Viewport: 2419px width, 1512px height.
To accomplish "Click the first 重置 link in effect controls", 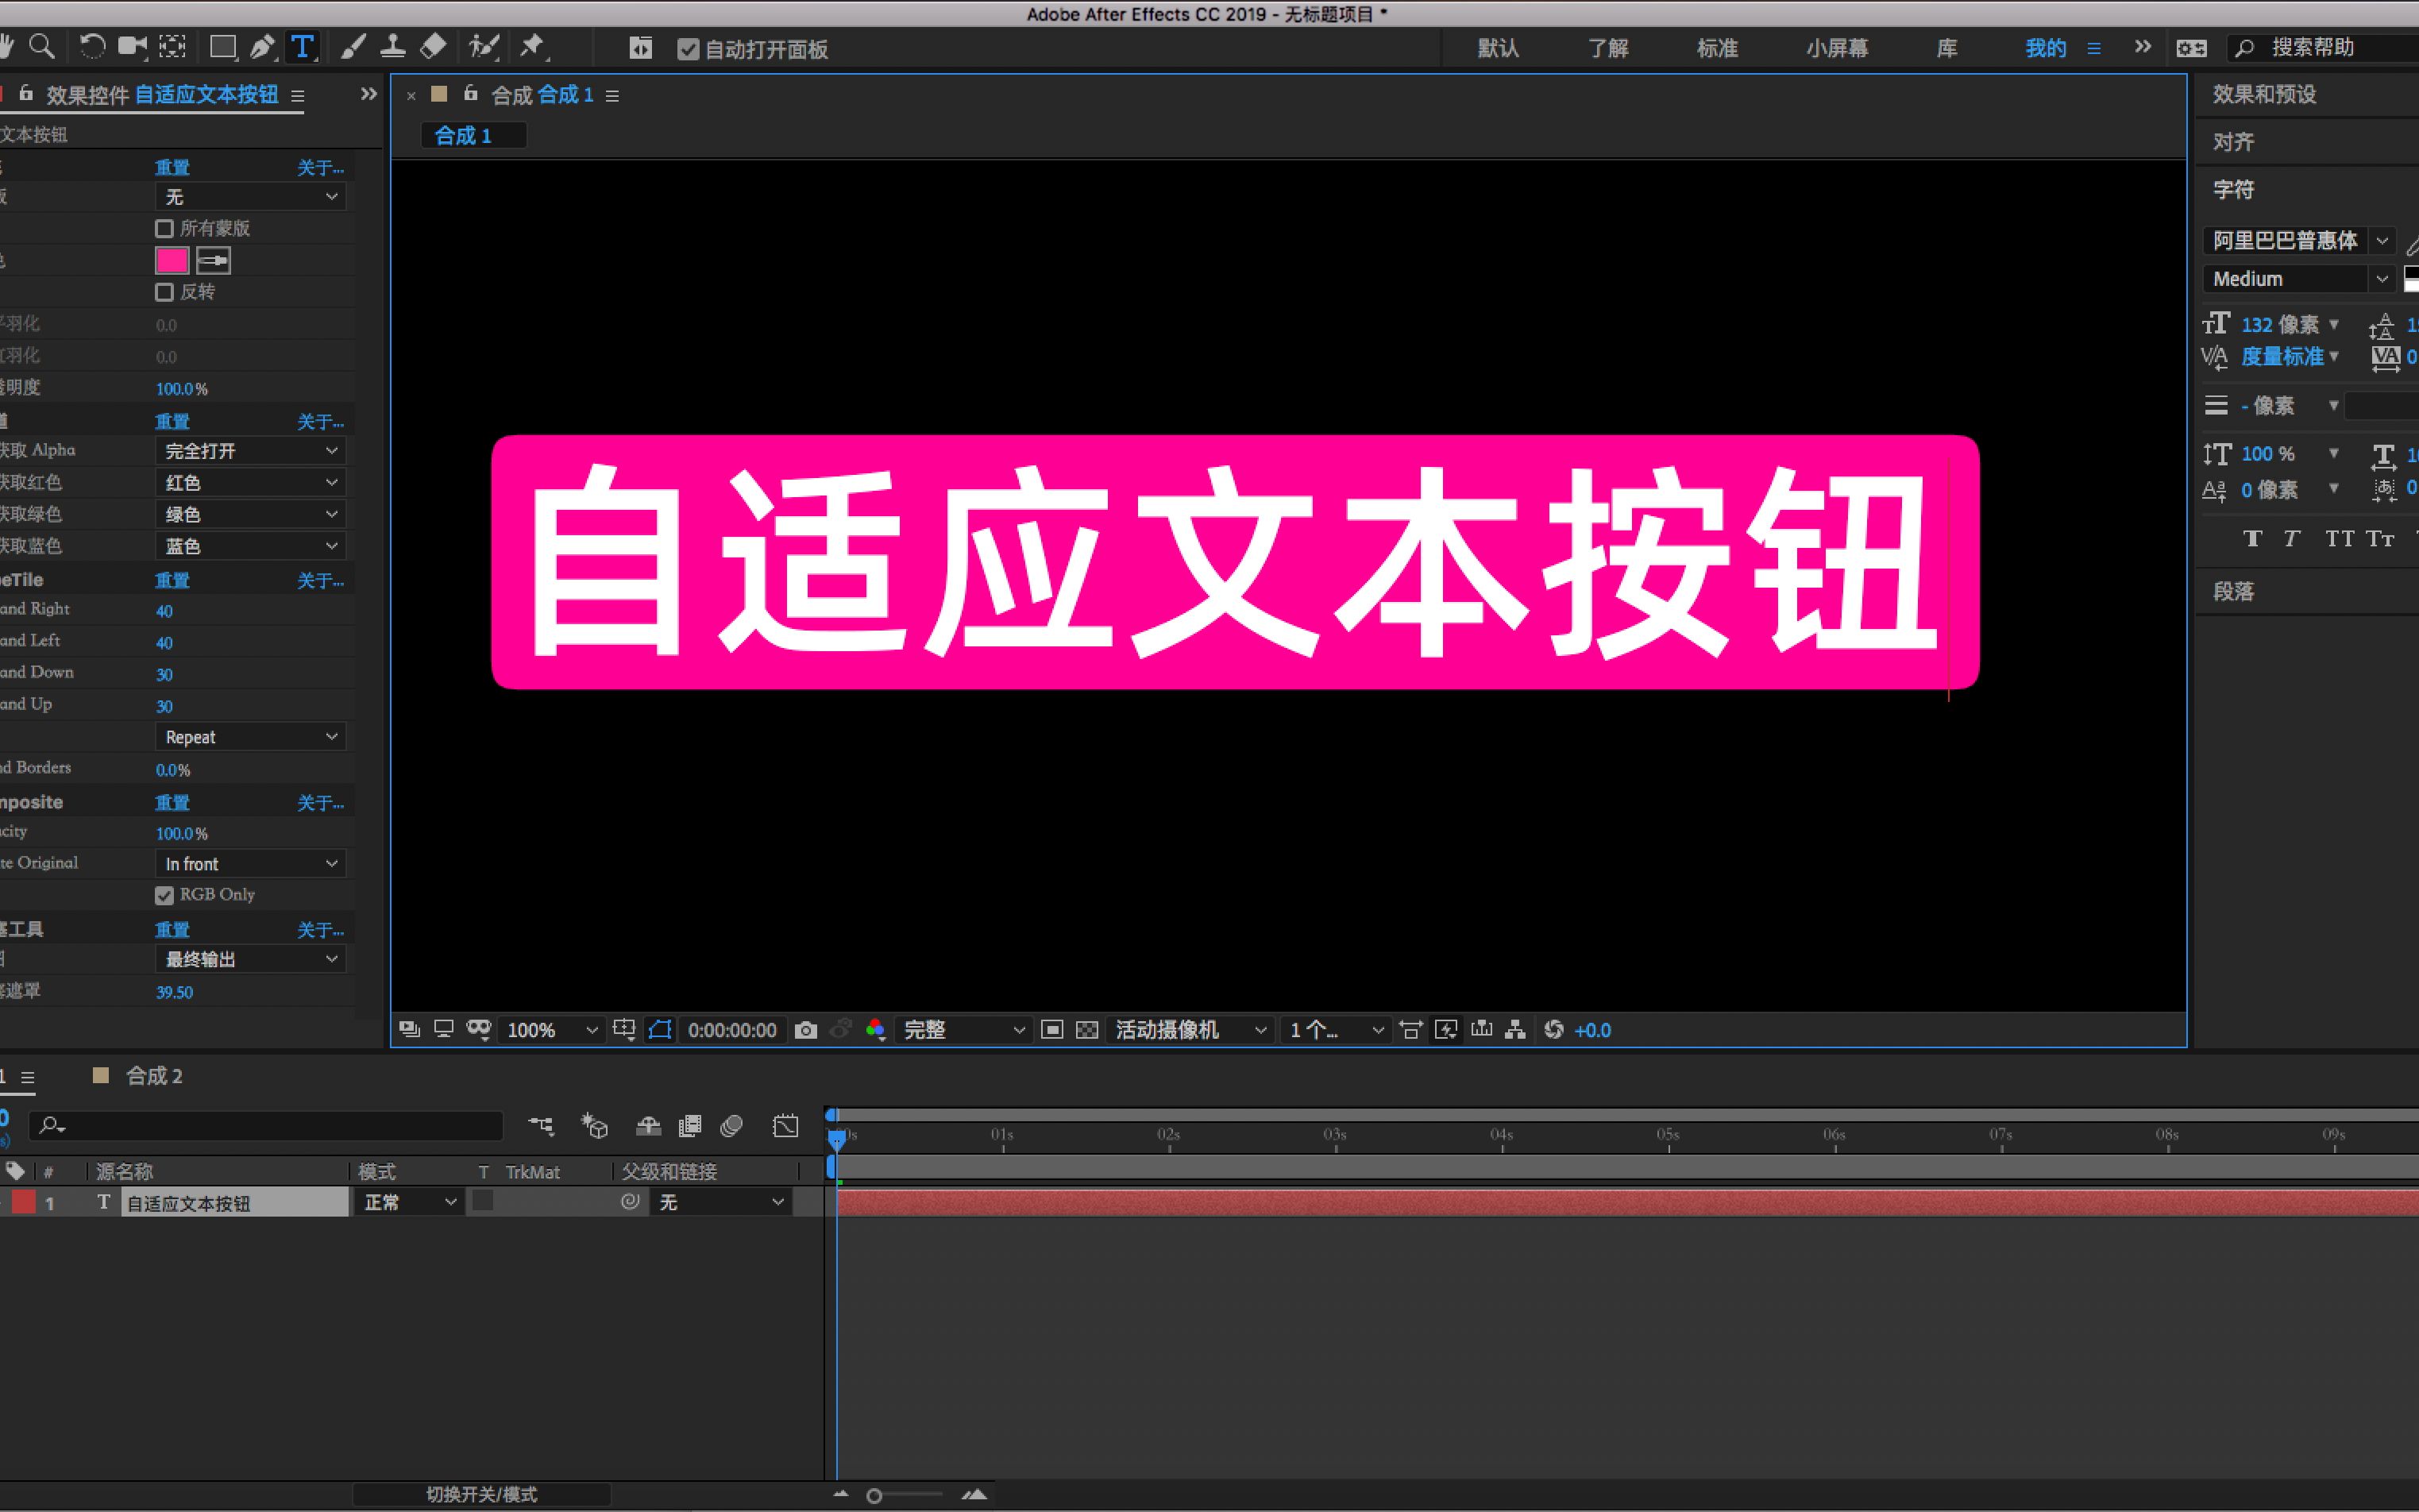I will click(172, 167).
